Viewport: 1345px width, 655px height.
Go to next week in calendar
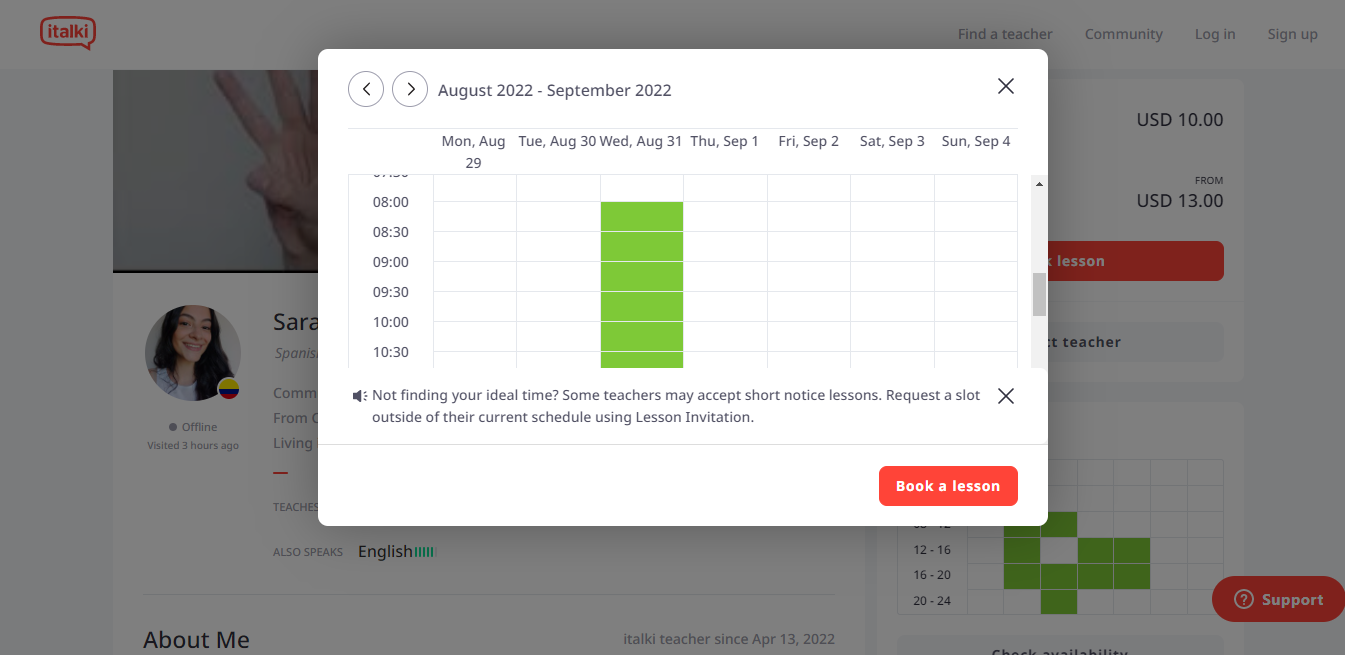point(410,89)
